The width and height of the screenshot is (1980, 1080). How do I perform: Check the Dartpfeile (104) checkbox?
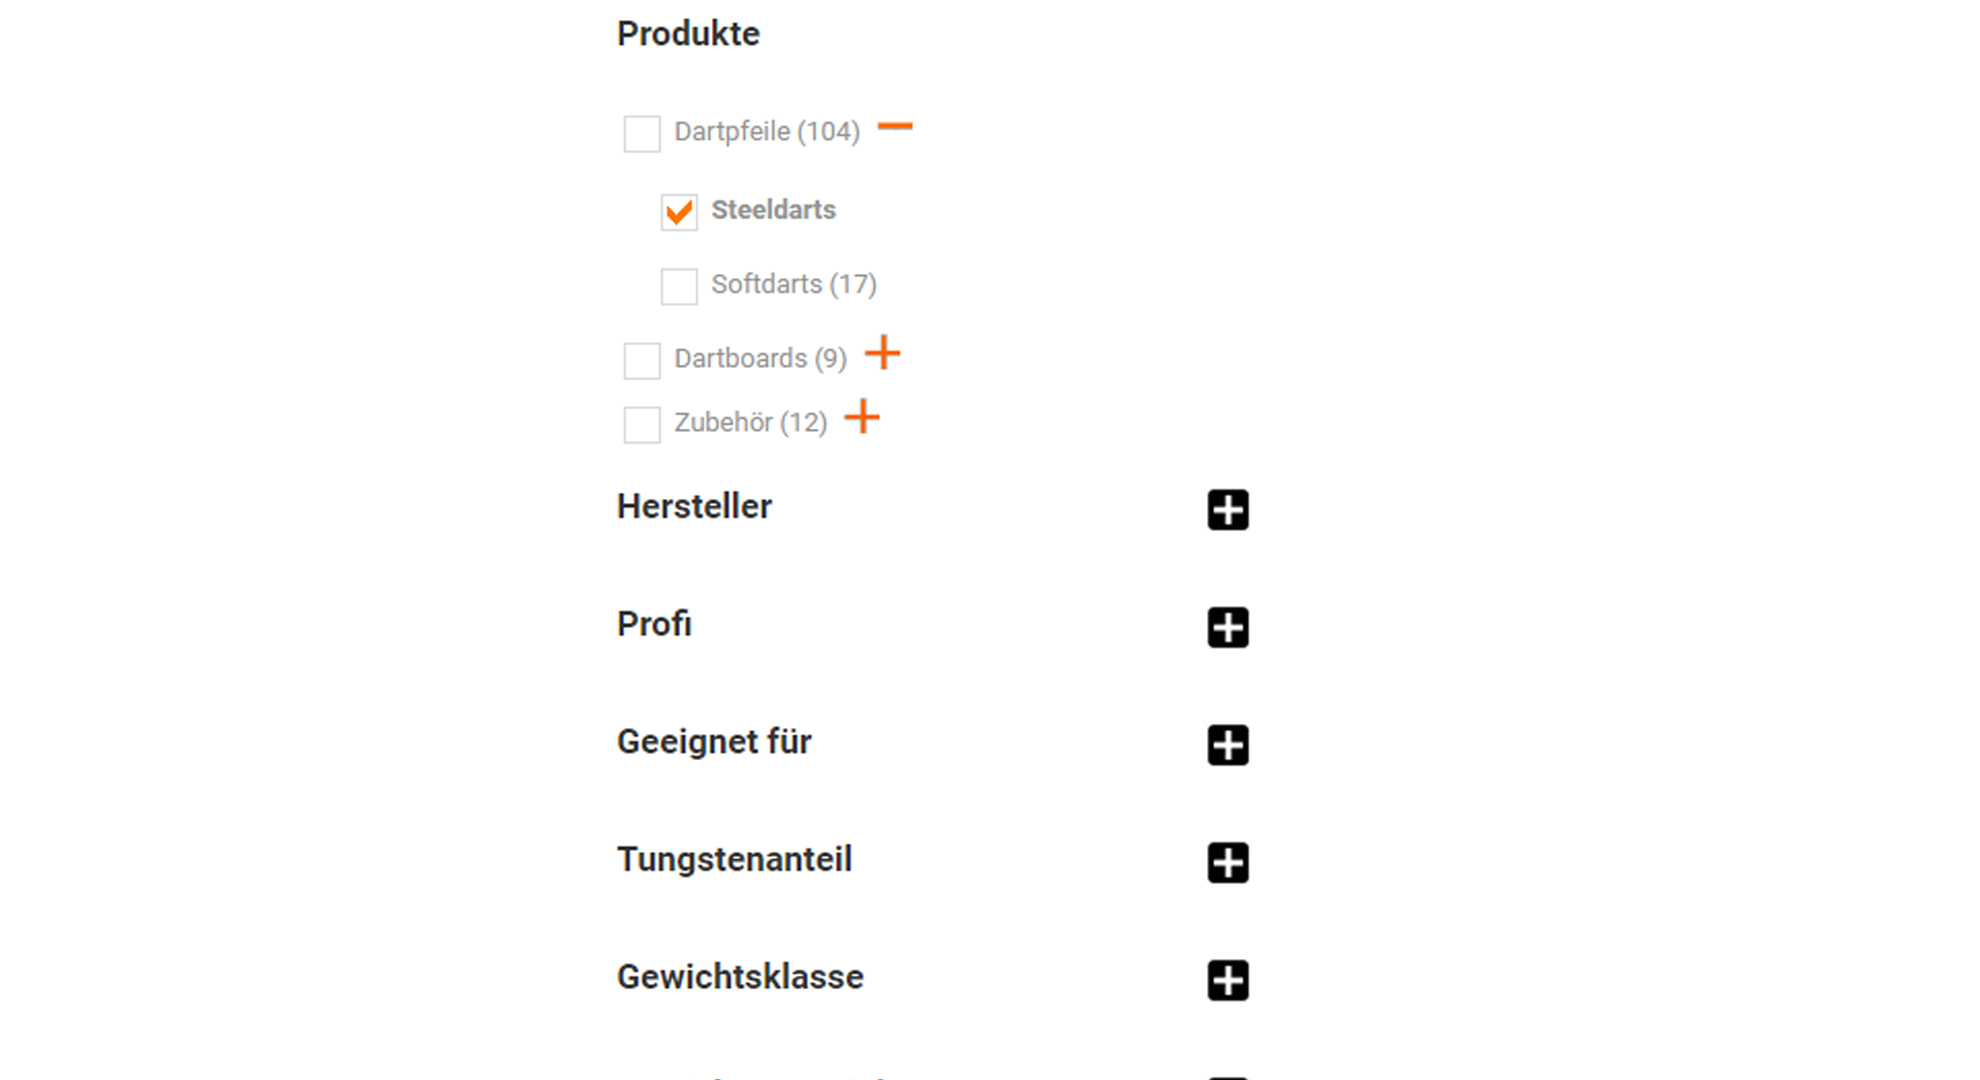[x=642, y=133]
